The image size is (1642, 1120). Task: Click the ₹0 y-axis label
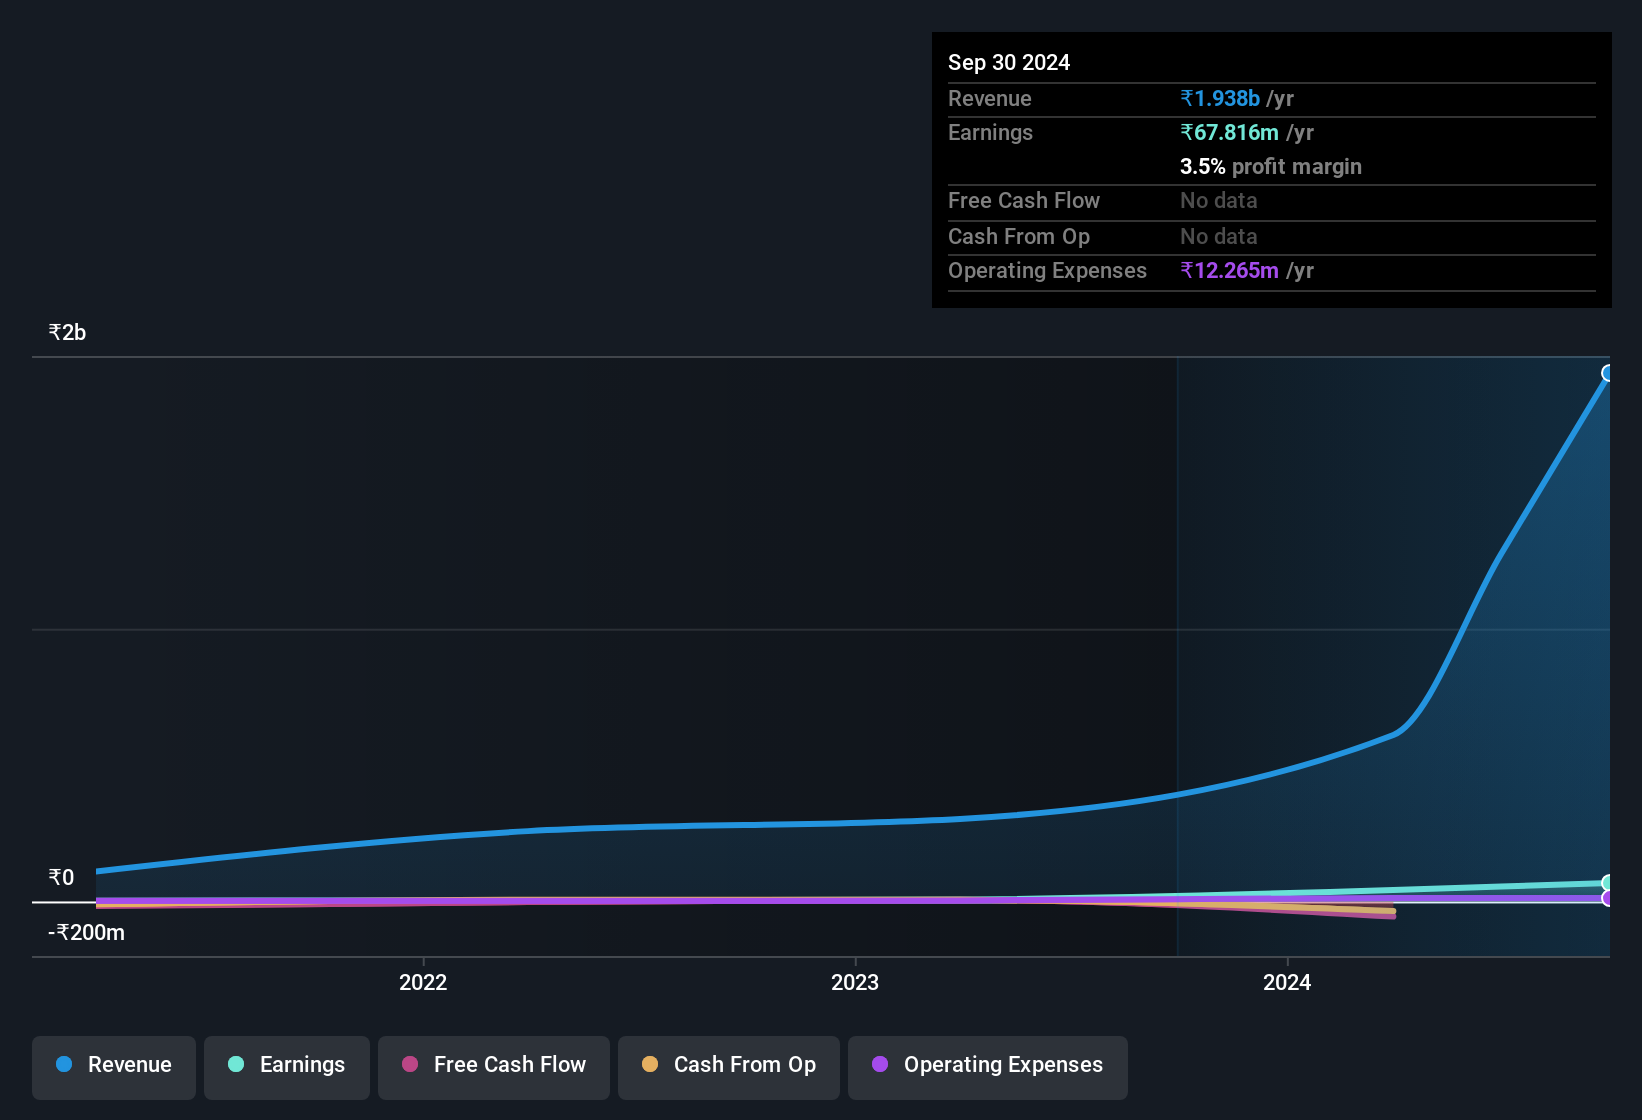pos(61,877)
